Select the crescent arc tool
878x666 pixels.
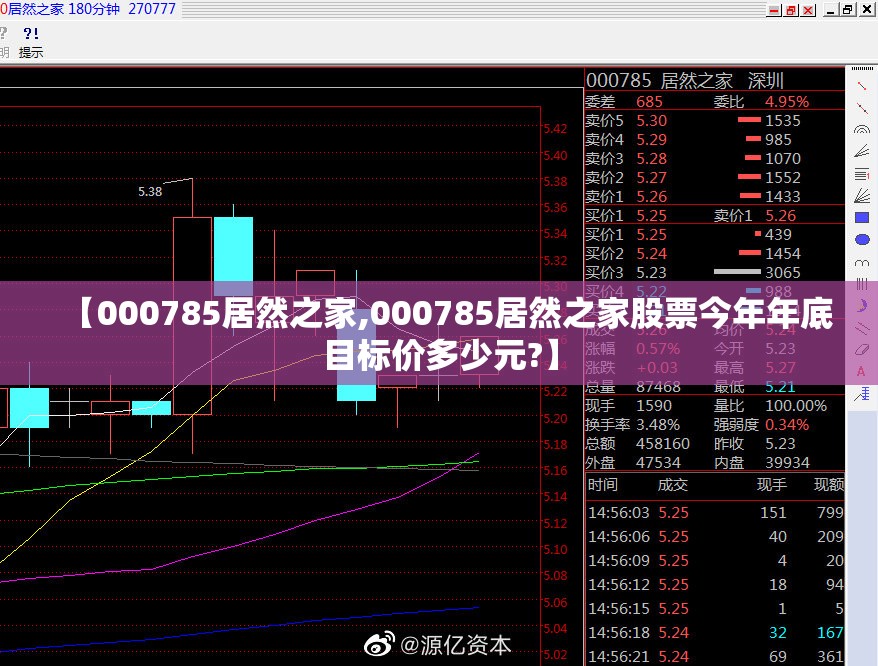pyautogui.click(x=862, y=305)
